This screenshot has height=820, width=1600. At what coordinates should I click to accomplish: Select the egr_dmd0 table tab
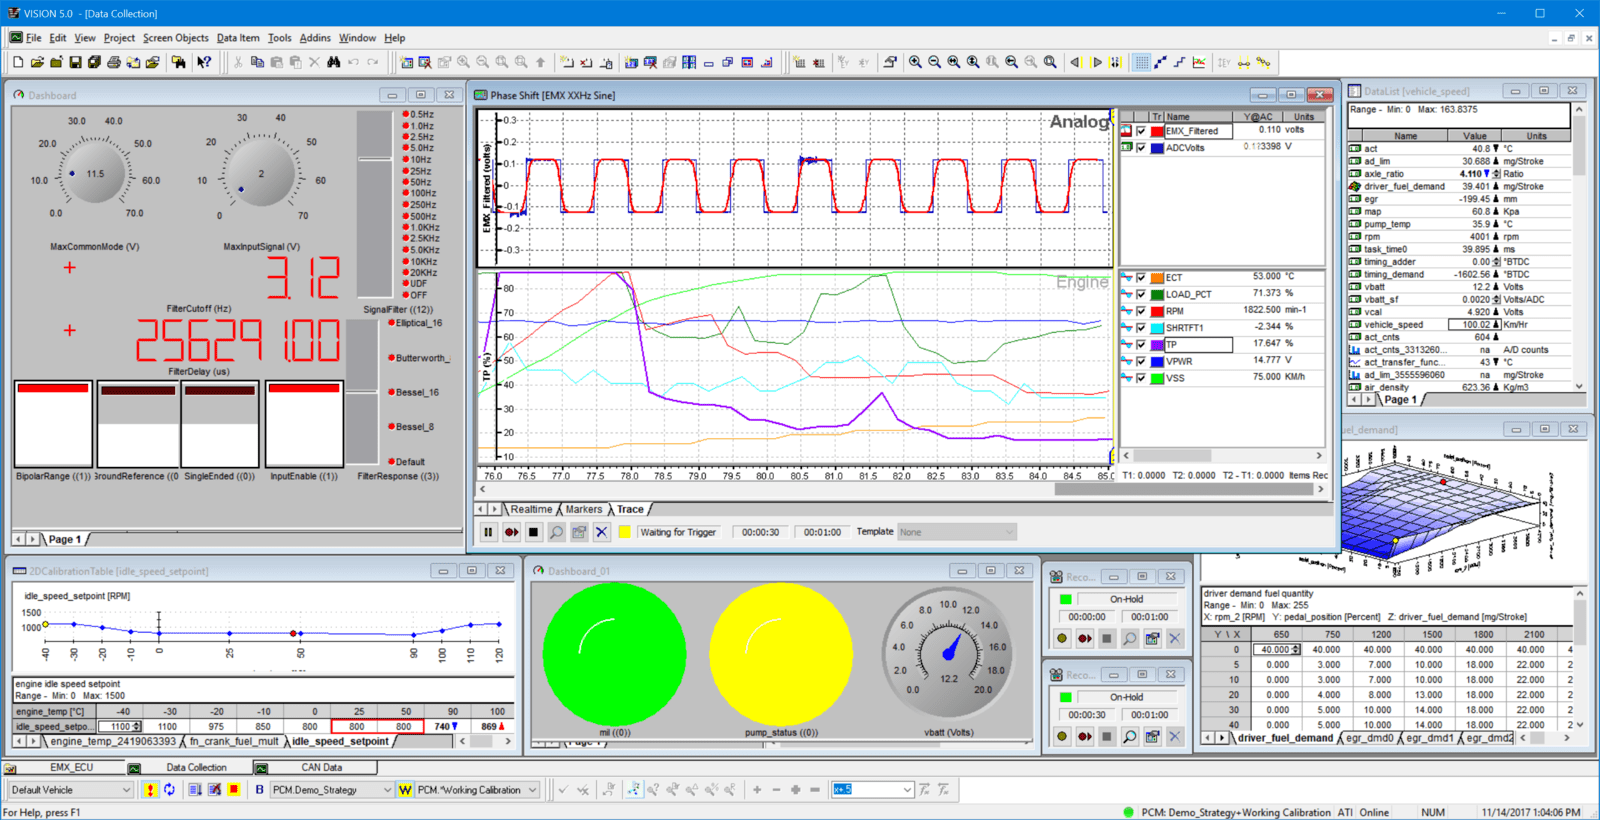coord(1369,738)
